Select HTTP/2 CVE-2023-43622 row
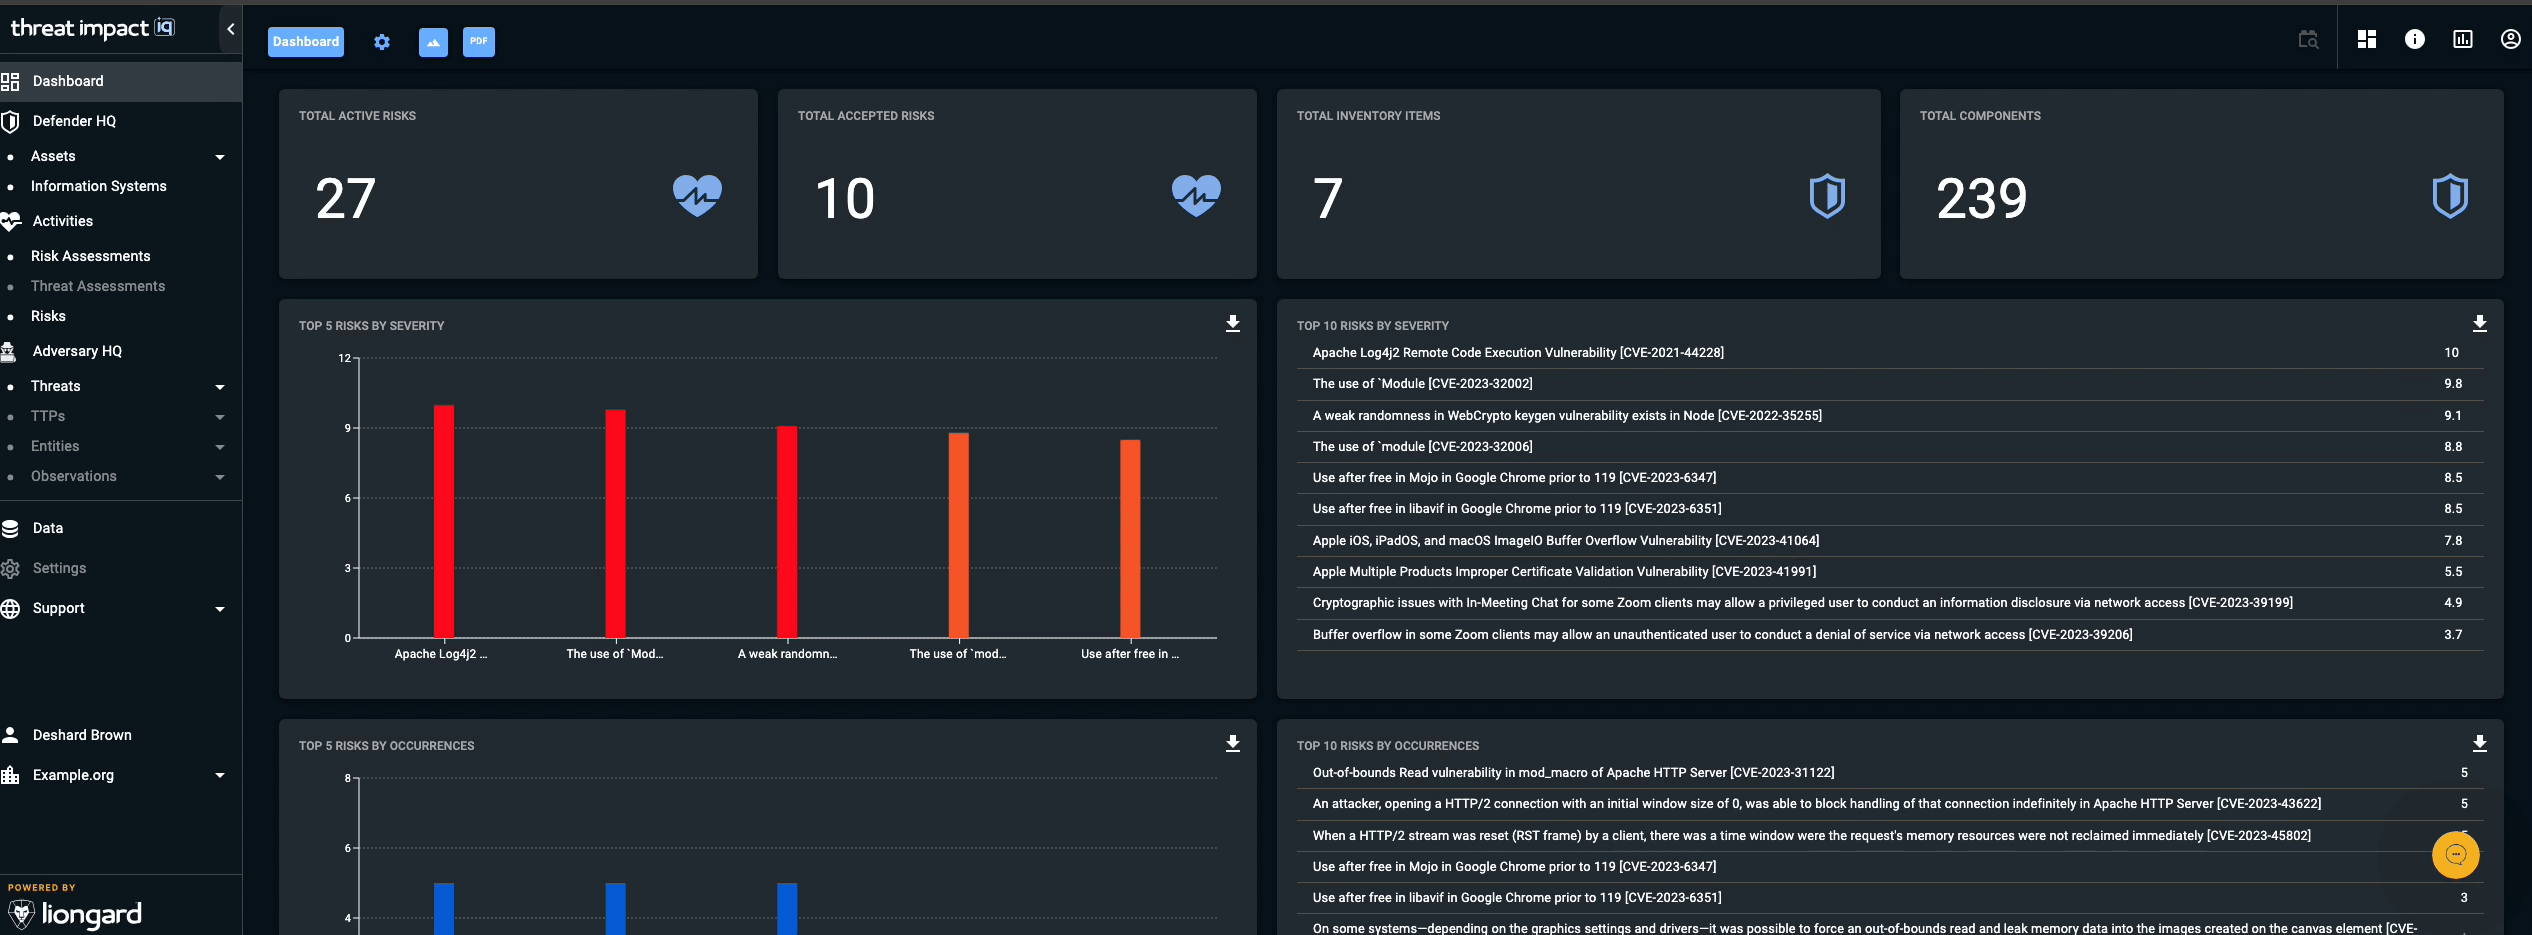Screen dimensions: 2532x935 click(1890, 804)
